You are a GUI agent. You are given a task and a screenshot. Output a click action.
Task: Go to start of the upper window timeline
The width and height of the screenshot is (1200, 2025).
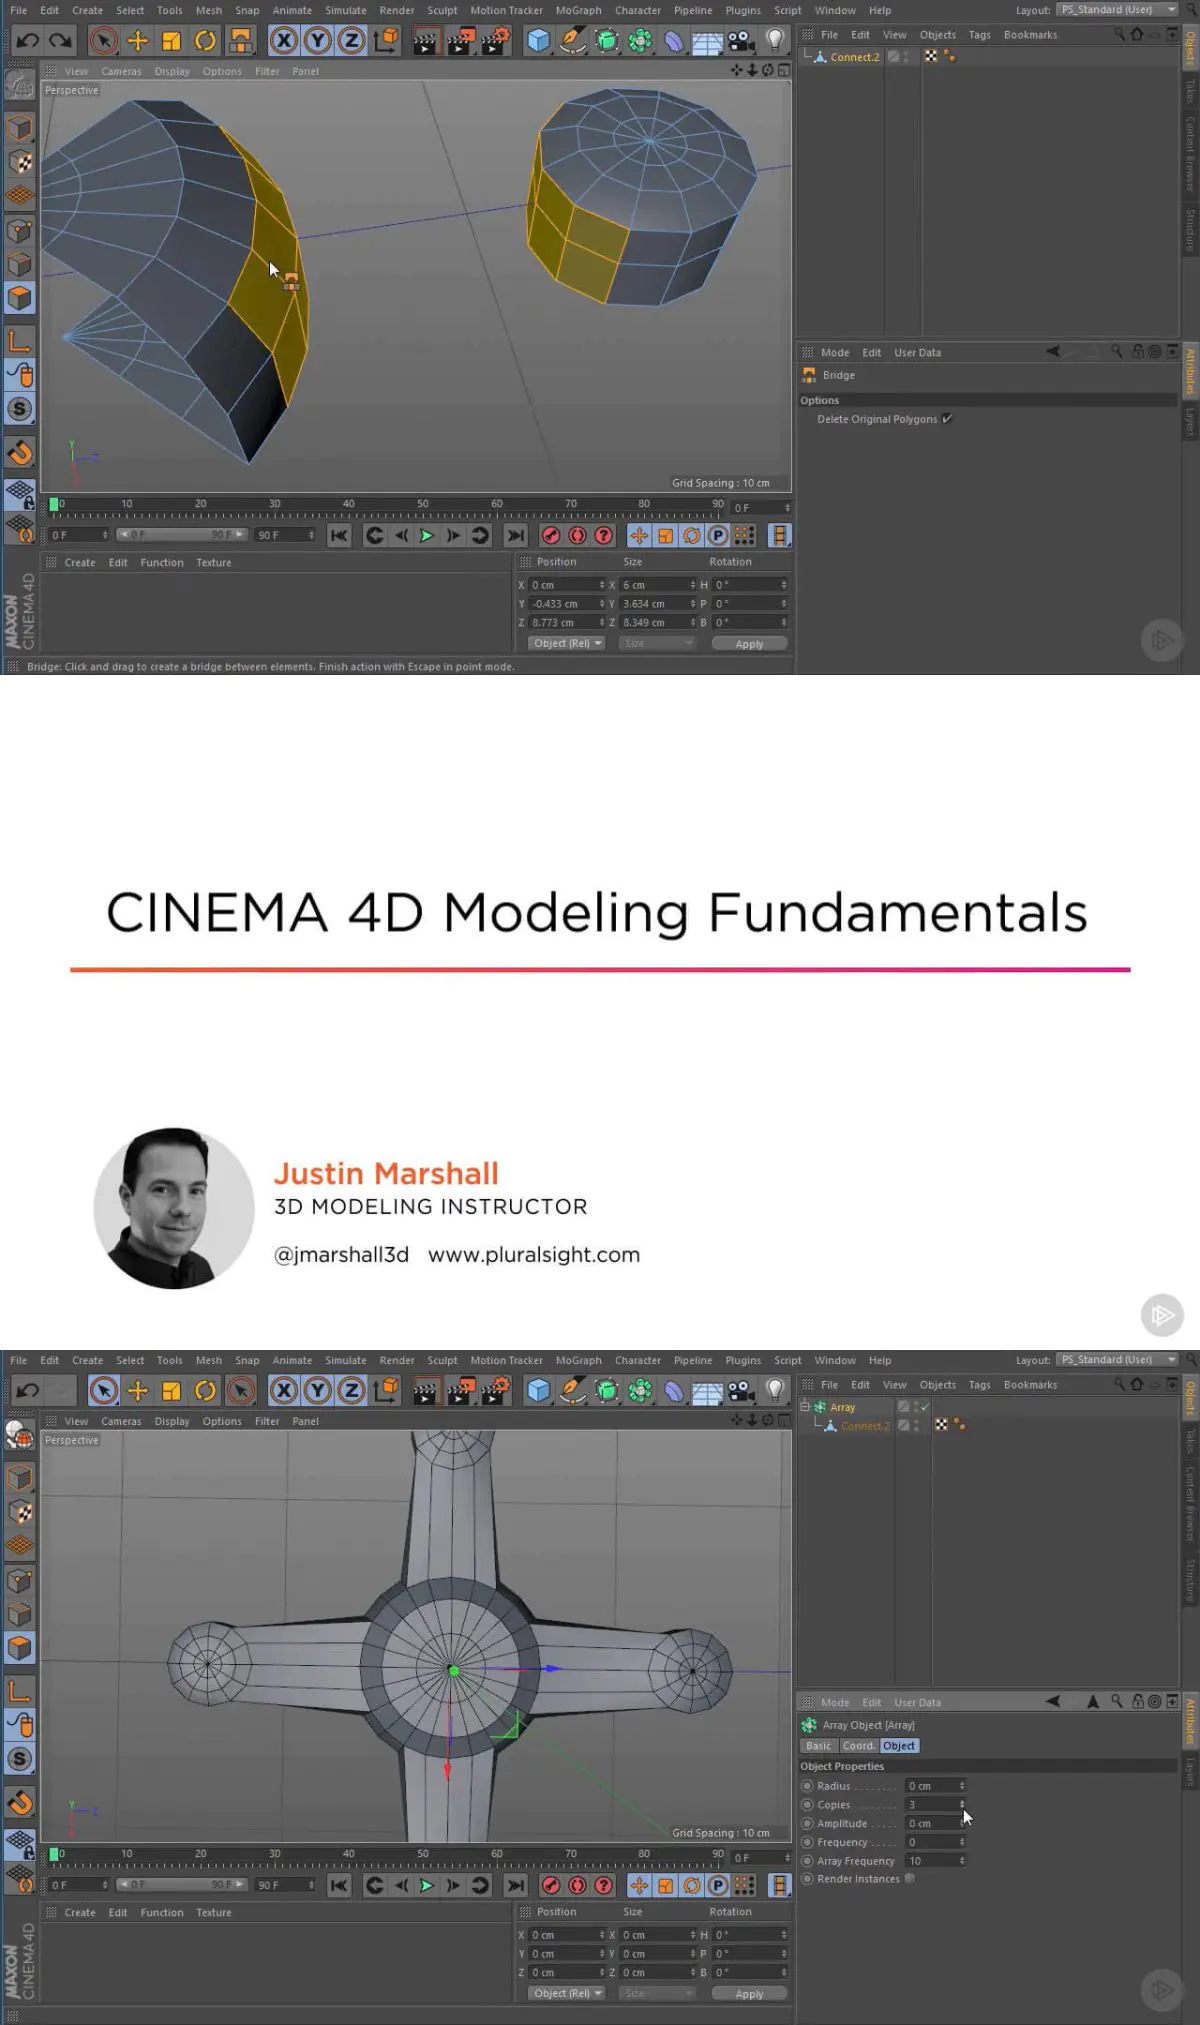point(340,535)
